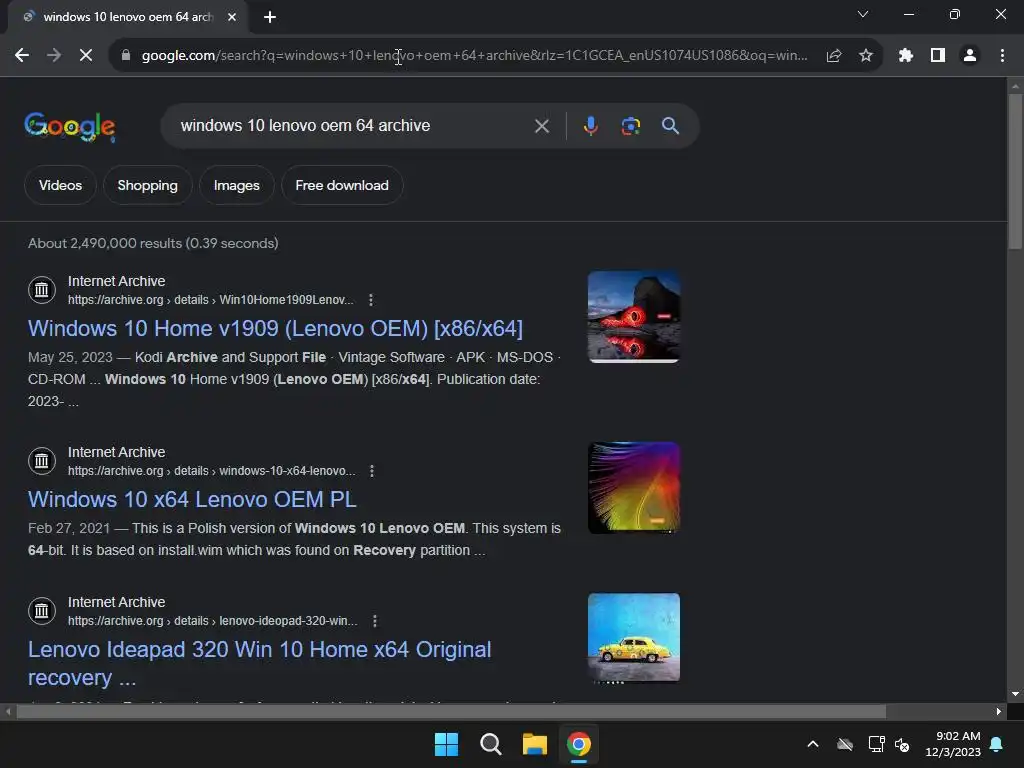The width and height of the screenshot is (1024, 768).
Task: Click the horizontal scrollbar thumb
Action: (x=451, y=711)
